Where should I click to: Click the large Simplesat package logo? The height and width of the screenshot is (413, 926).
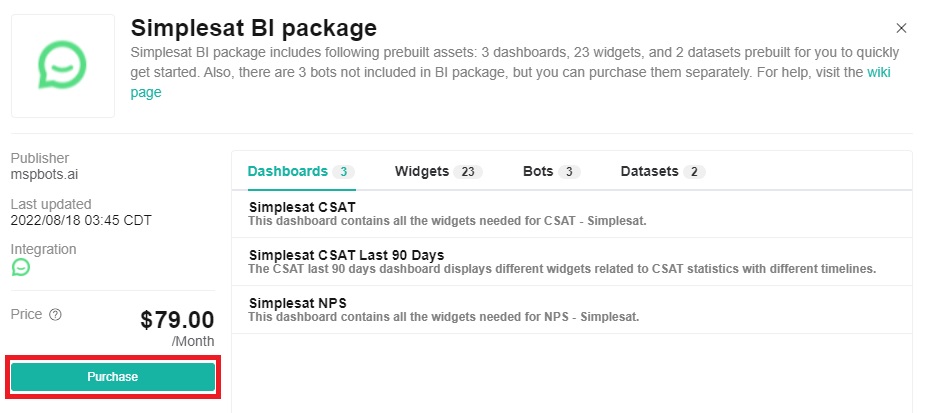coord(64,66)
